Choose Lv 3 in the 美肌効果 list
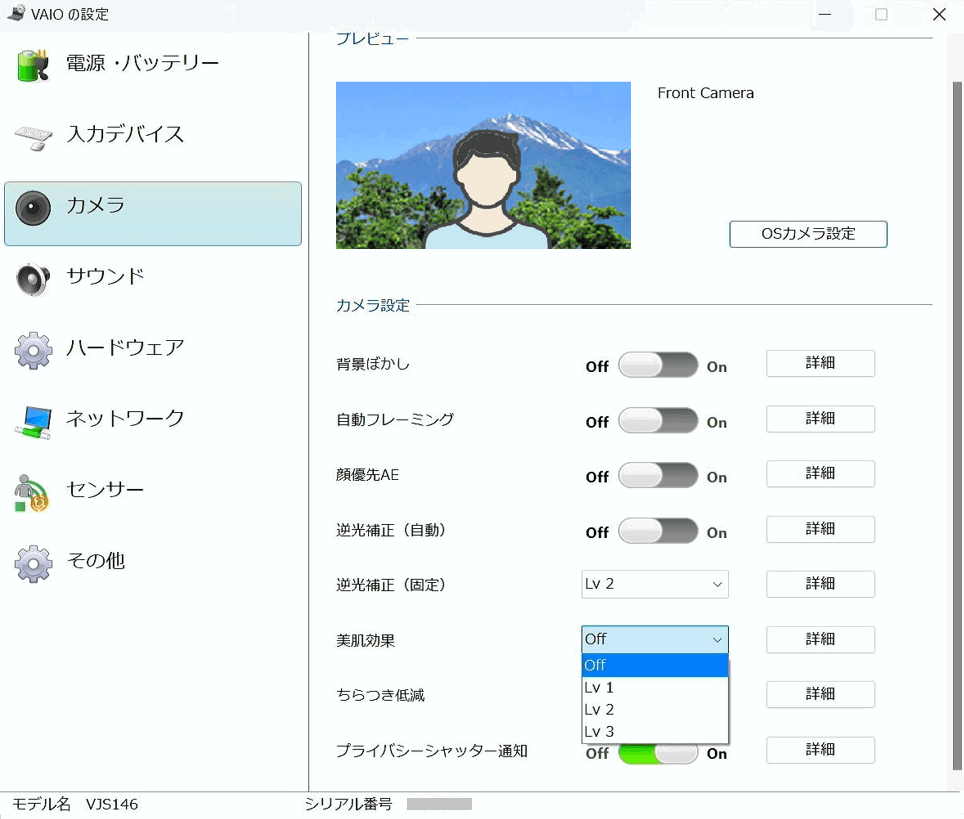 tap(655, 732)
